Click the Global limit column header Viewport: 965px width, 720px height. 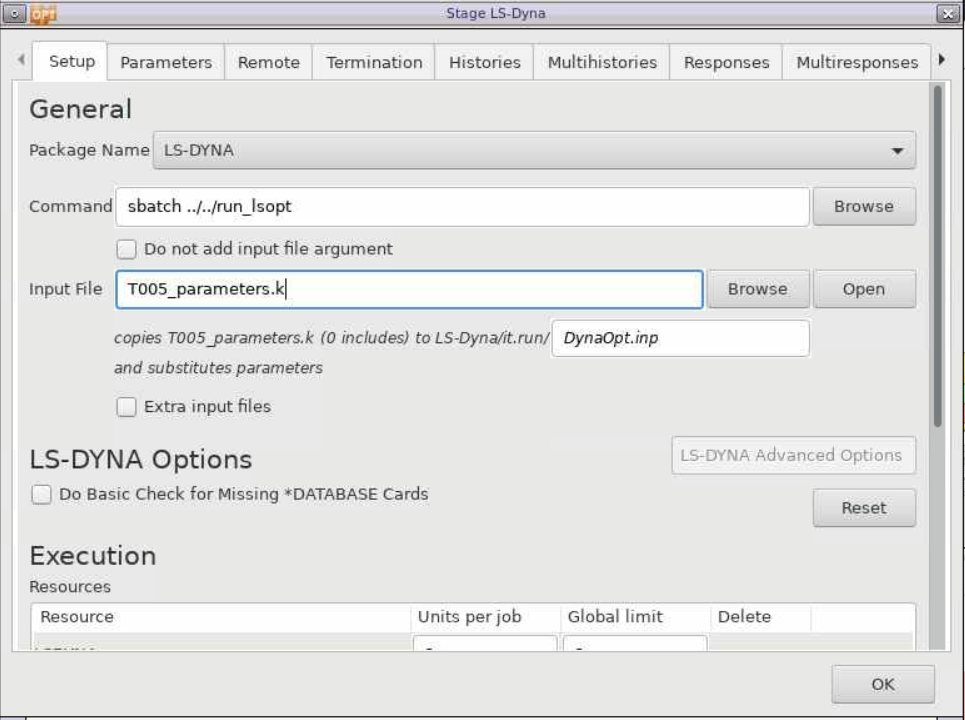[635, 617]
